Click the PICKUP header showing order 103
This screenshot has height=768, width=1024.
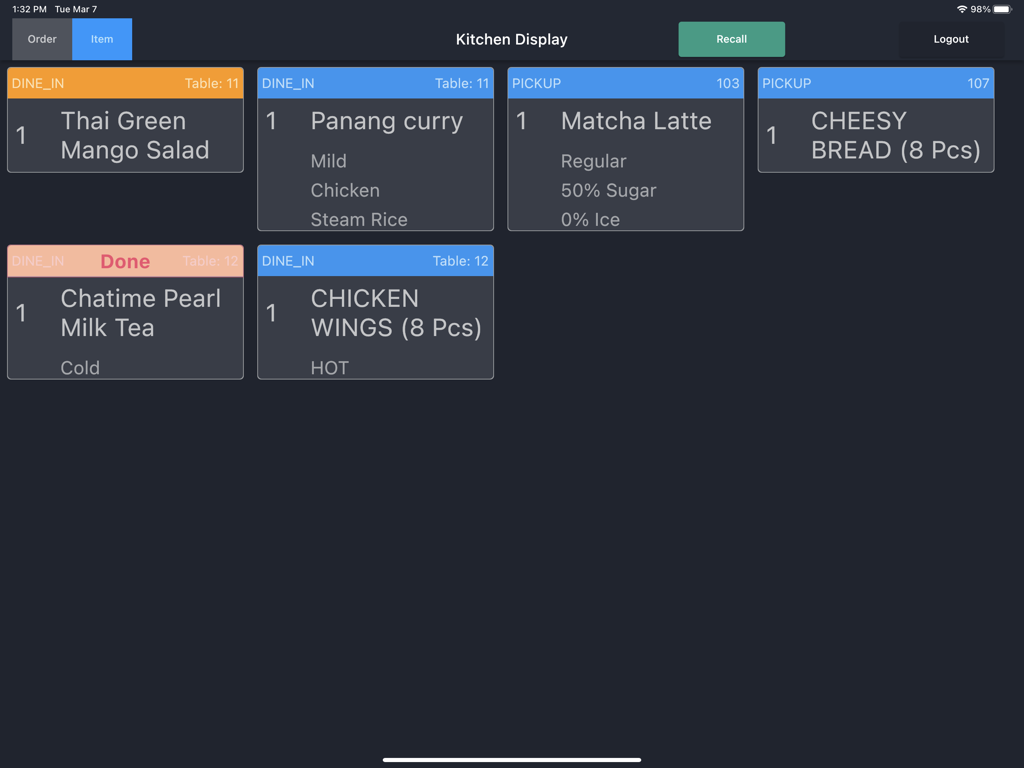(x=625, y=83)
